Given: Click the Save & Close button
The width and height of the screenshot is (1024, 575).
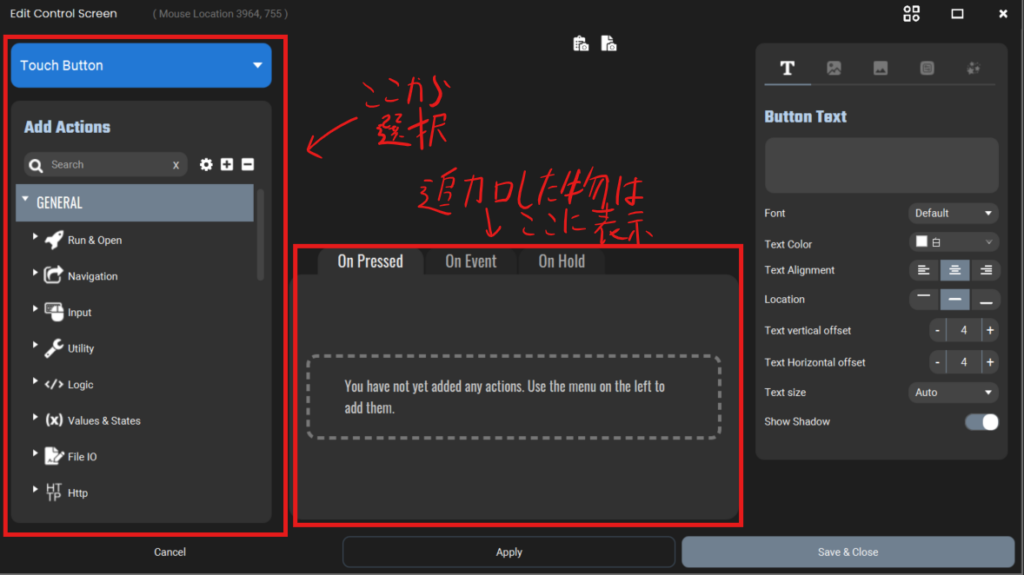Looking at the screenshot, I should pos(847,552).
